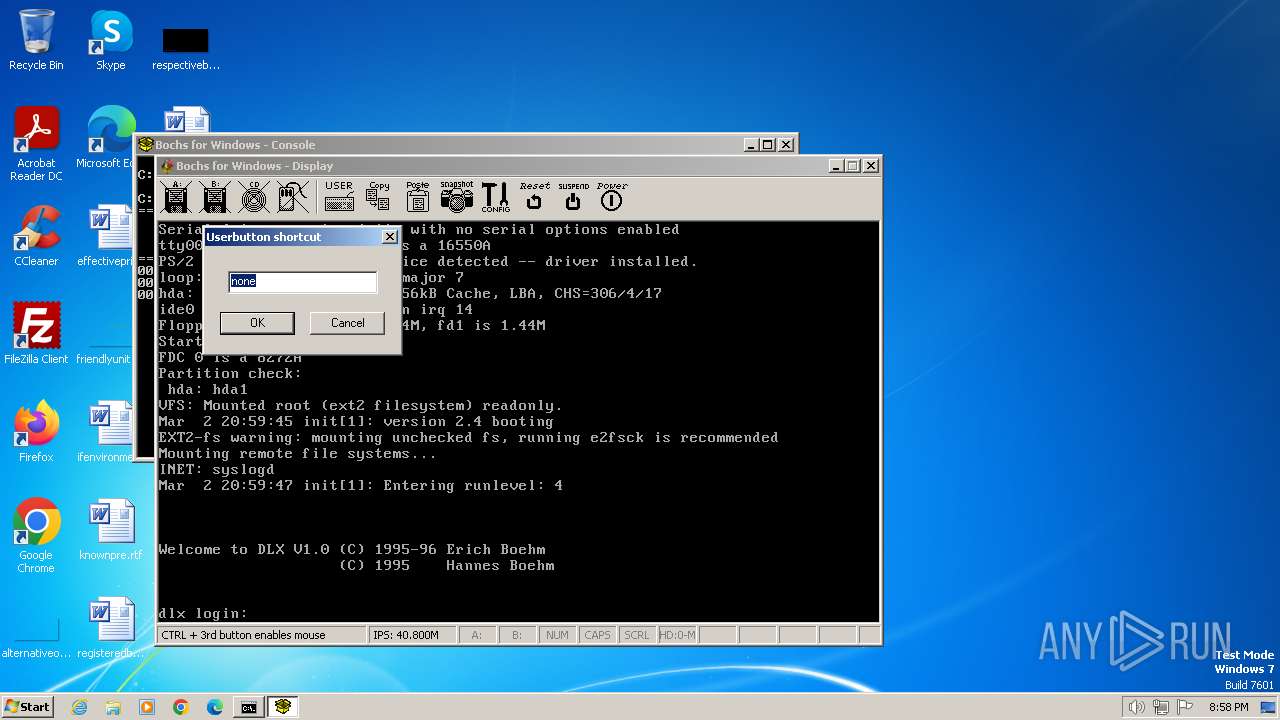Open the Skype desktop shortcut
This screenshot has height=720, width=1280.
tap(110, 40)
